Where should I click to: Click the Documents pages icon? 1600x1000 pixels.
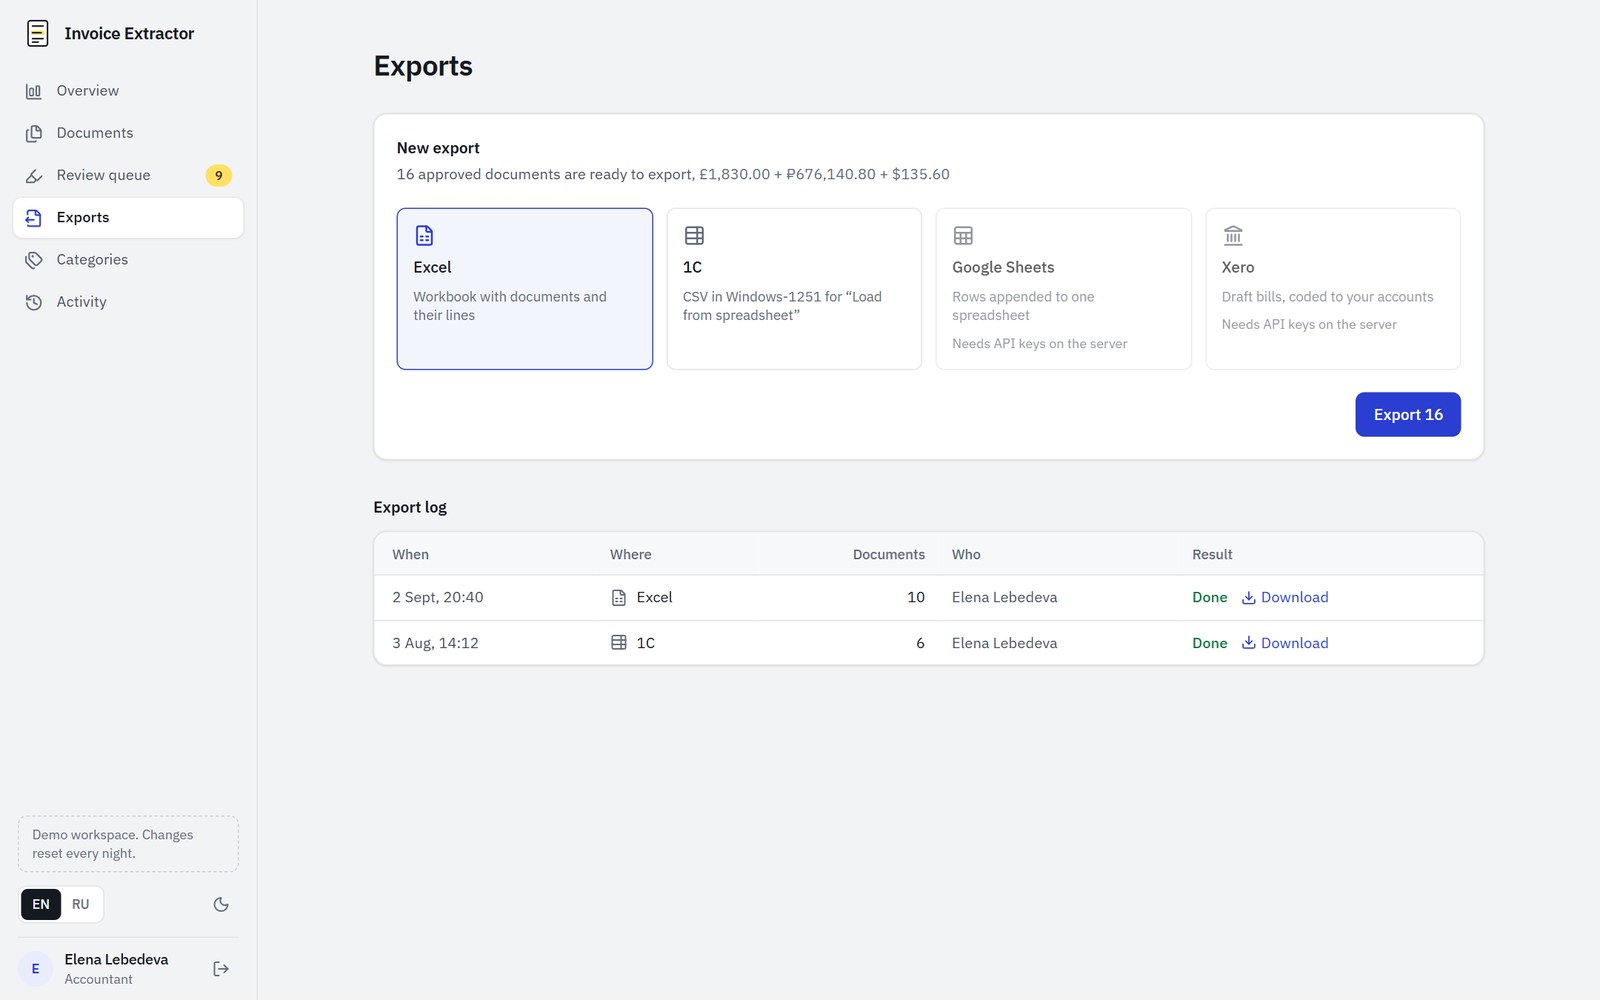coord(34,133)
